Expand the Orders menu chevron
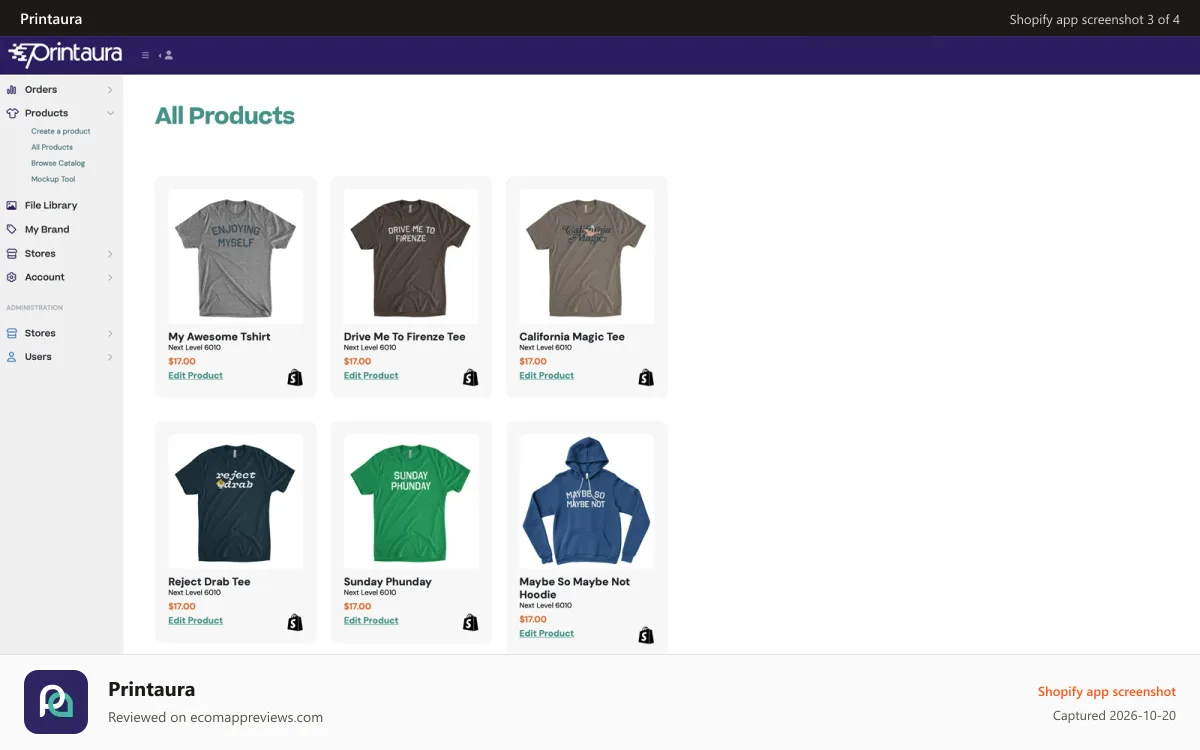 110,90
